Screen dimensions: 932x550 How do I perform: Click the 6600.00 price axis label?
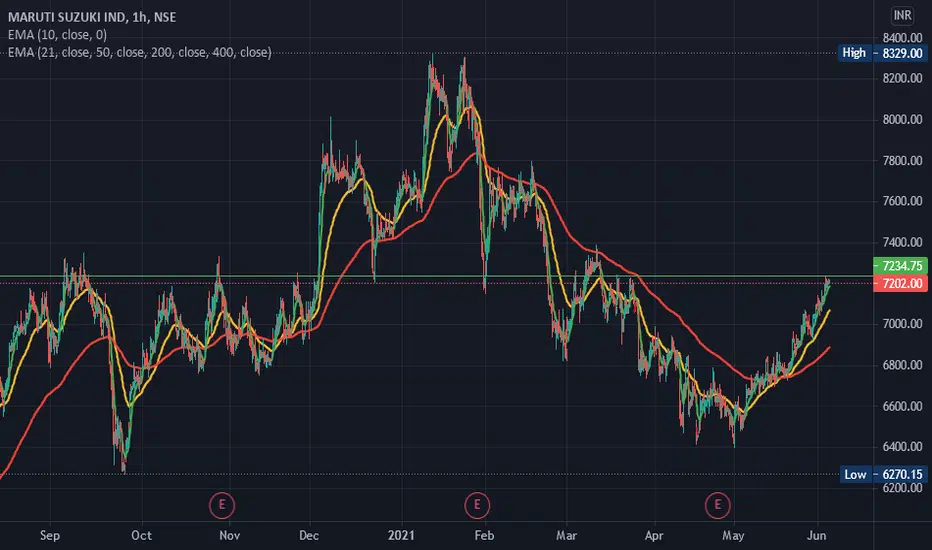(902, 406)
